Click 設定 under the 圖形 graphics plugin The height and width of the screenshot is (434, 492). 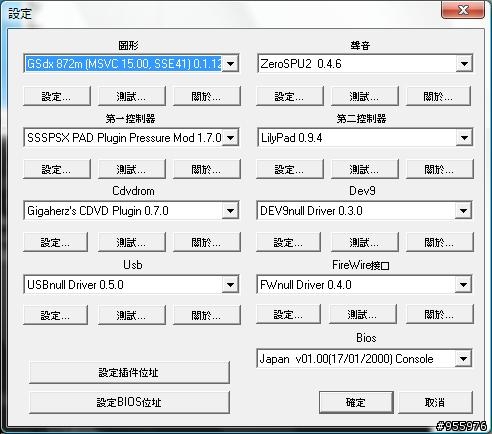(57, 96)
